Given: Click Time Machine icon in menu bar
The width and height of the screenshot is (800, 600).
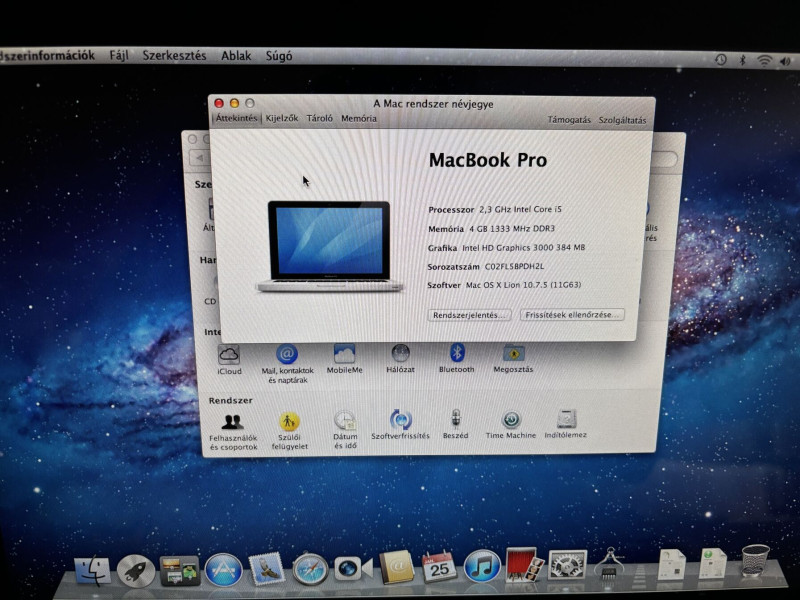Looking at the screenshot, I should pyautogui.click(x=720, y=60).
